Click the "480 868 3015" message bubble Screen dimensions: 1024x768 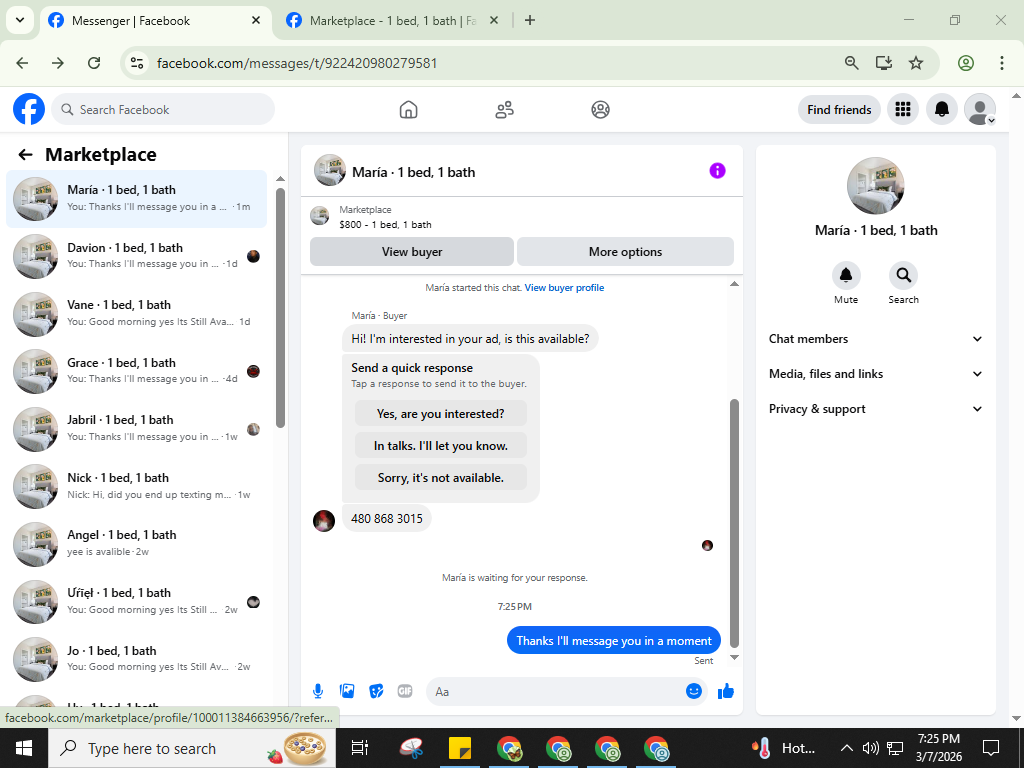[x=387, y=519]
